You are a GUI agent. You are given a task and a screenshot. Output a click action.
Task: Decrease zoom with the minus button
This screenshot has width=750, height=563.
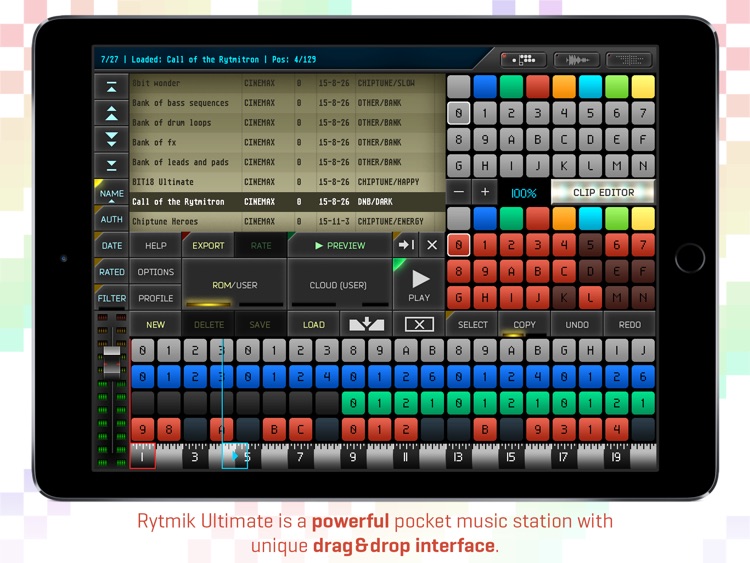point(459,192)
